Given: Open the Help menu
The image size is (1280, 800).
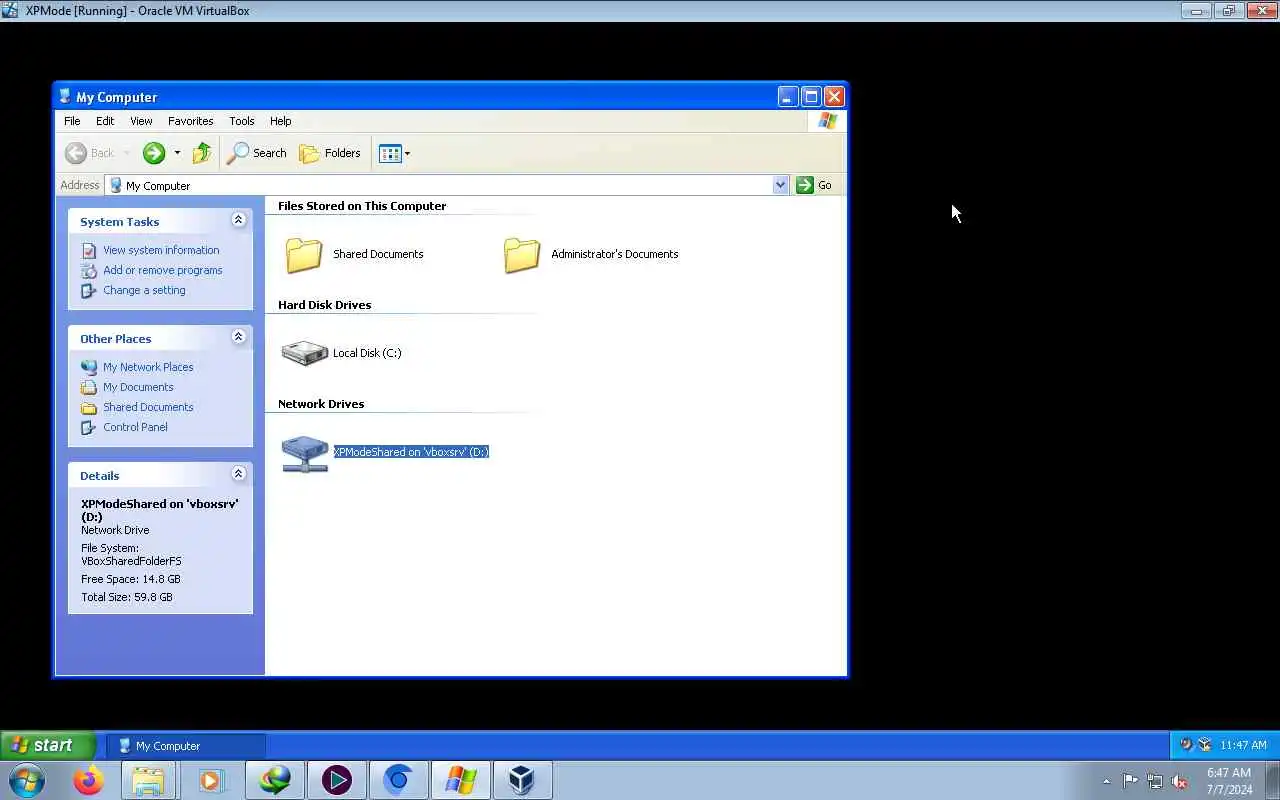Looking at the screenshot, I should click(281, 121).
